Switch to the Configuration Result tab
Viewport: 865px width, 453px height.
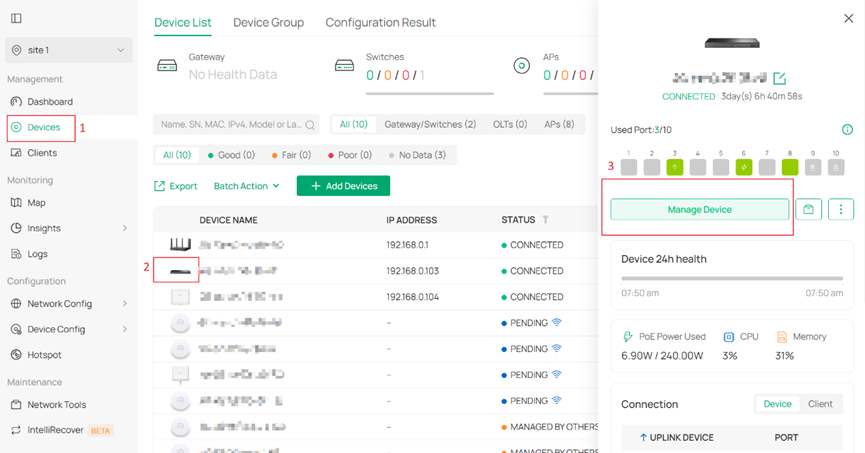380,23
